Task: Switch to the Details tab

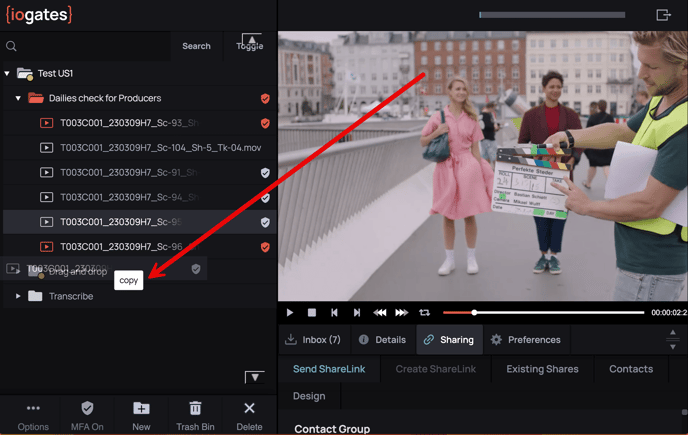Action: coord(381,340)
